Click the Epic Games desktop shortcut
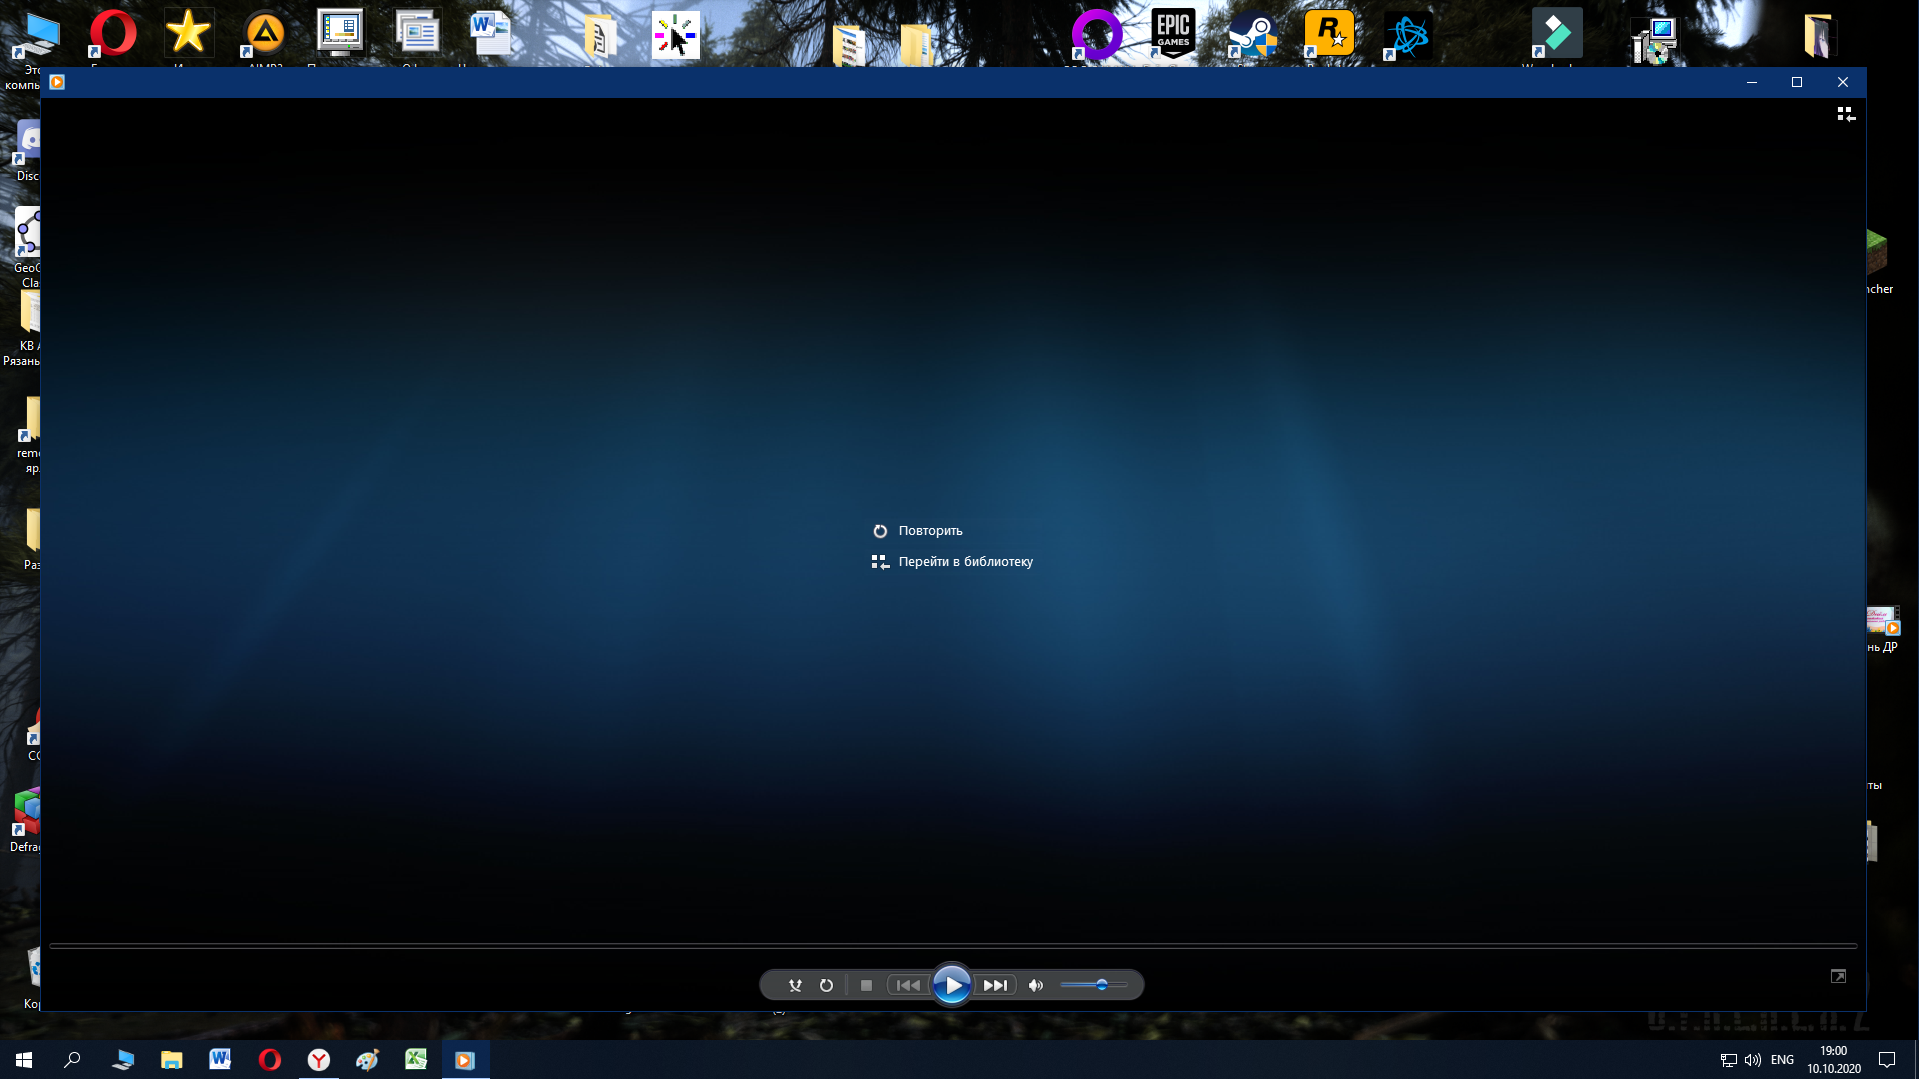1919x1079 pixels. pyautogui.click(x=1173, y=33)
